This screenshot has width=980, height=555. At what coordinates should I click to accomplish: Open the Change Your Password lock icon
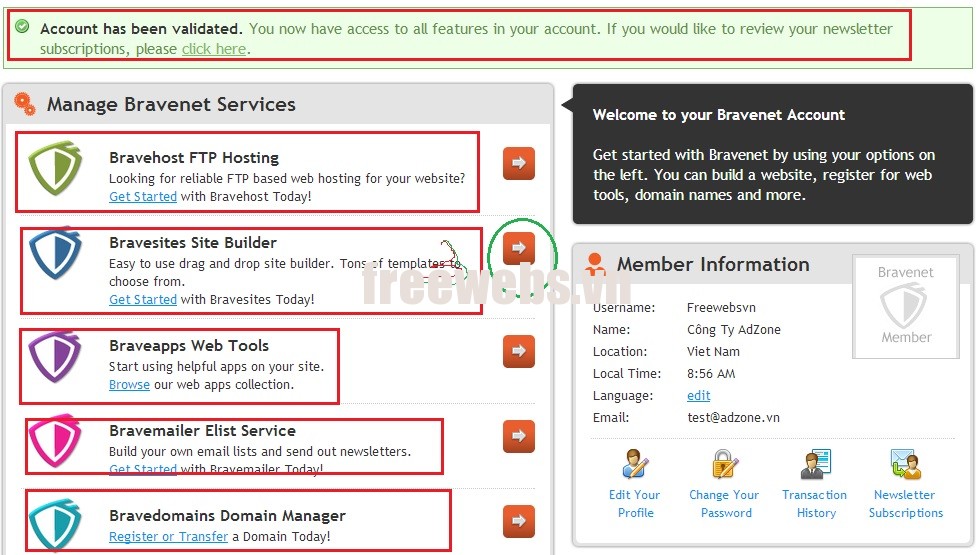725,465
